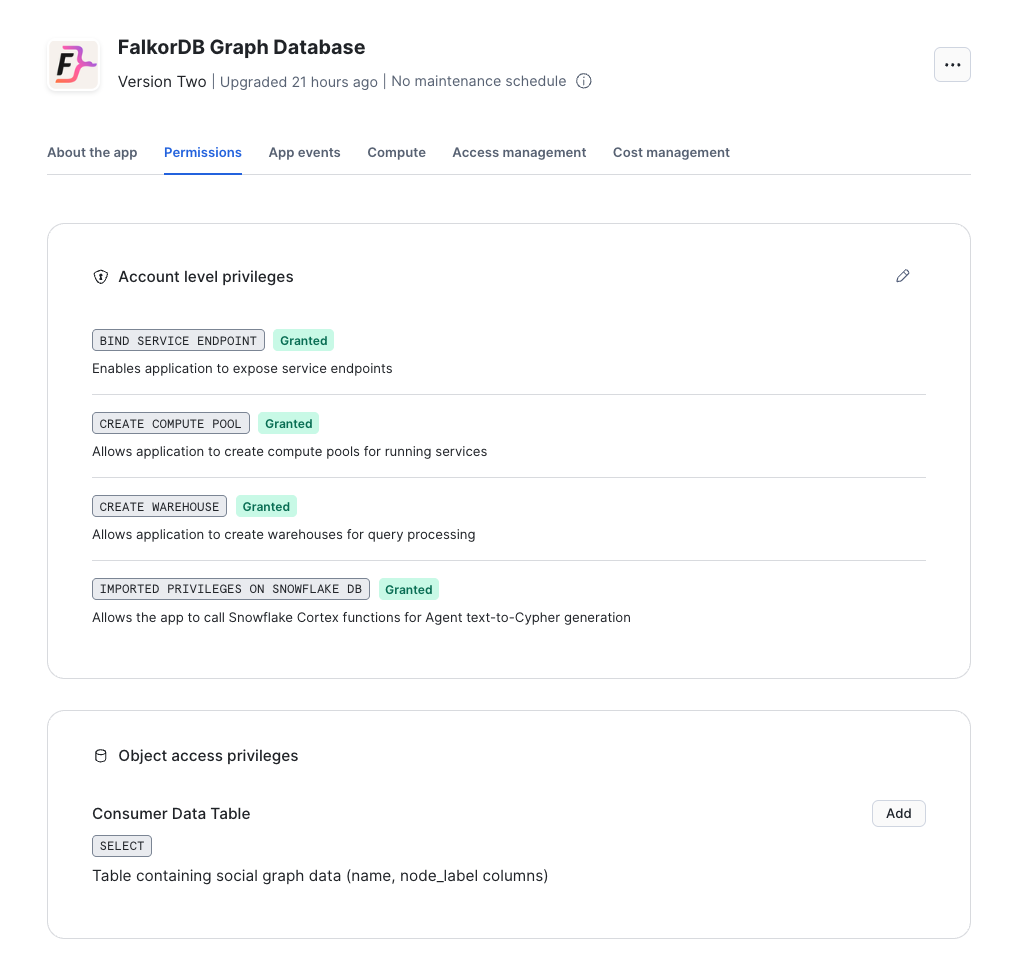Image resolution: width=1016 pixels, height=958 pixels.
Task: Open the three-dot more options menu
Action: [x=952, y=65]
